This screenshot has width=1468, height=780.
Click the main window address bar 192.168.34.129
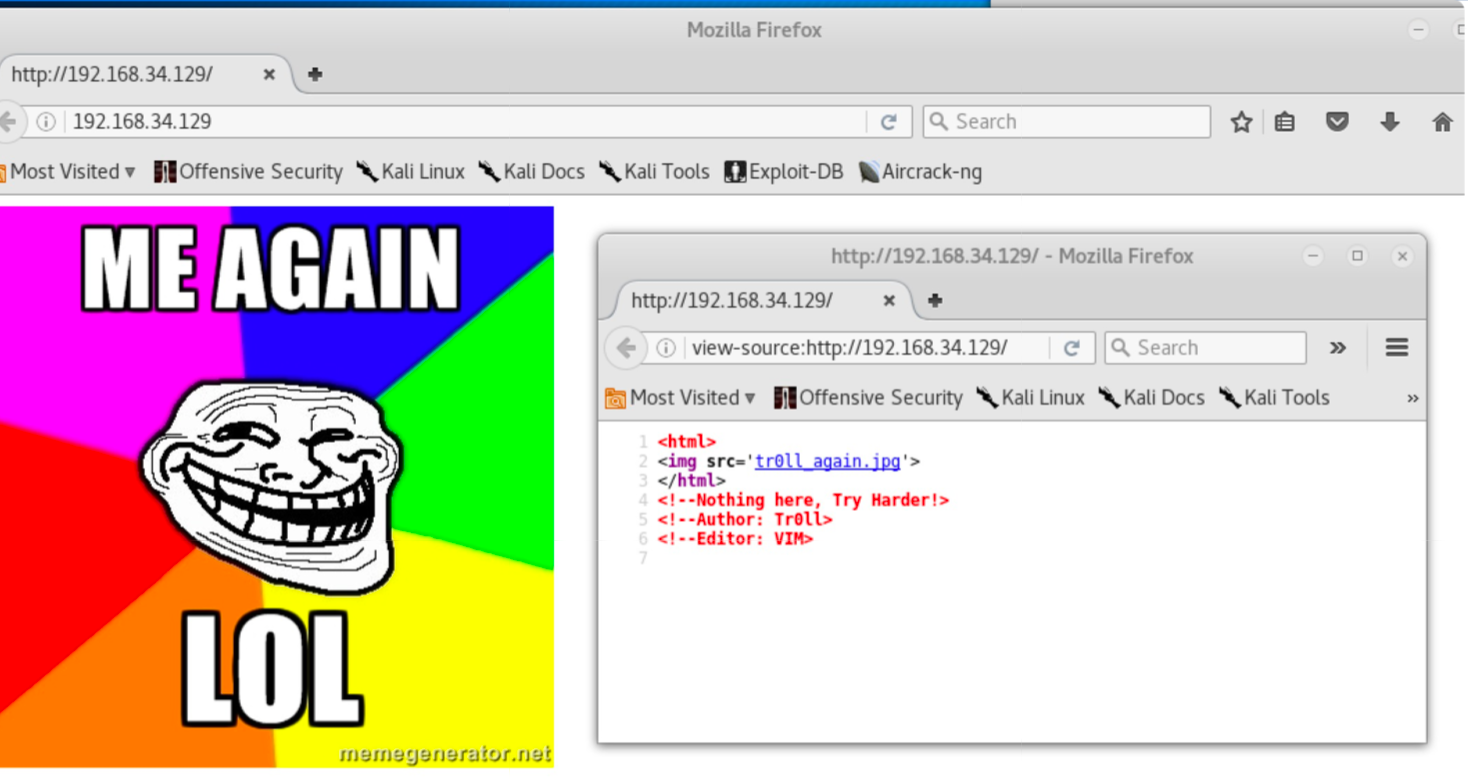coord(464,122)
